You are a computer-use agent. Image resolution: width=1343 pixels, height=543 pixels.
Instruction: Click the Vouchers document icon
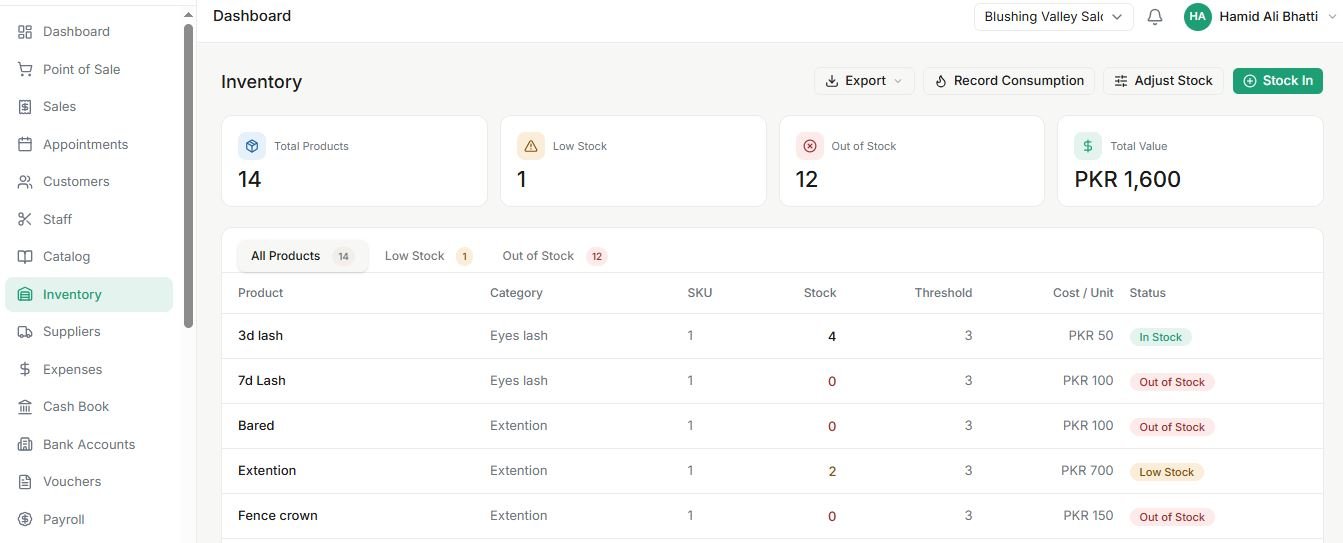(x=25, y=482)
